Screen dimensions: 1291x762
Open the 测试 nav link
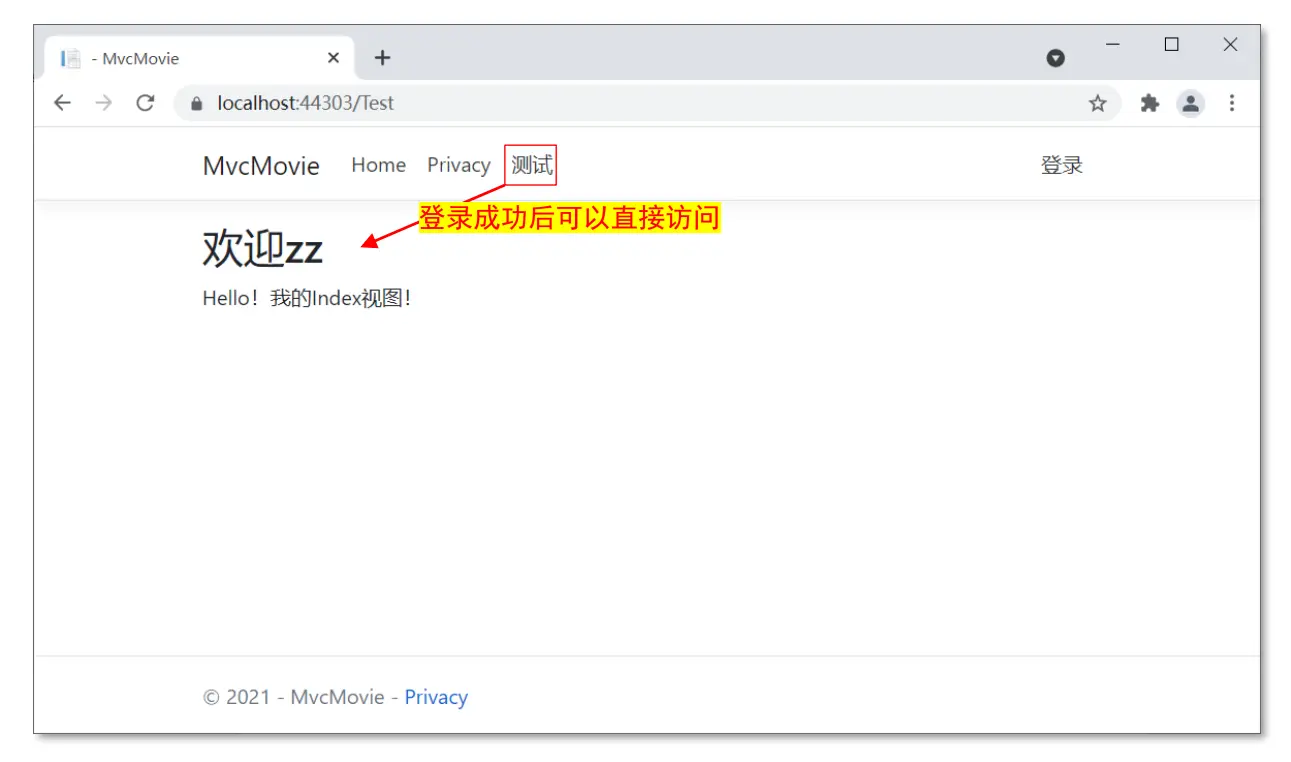[532, 165]
